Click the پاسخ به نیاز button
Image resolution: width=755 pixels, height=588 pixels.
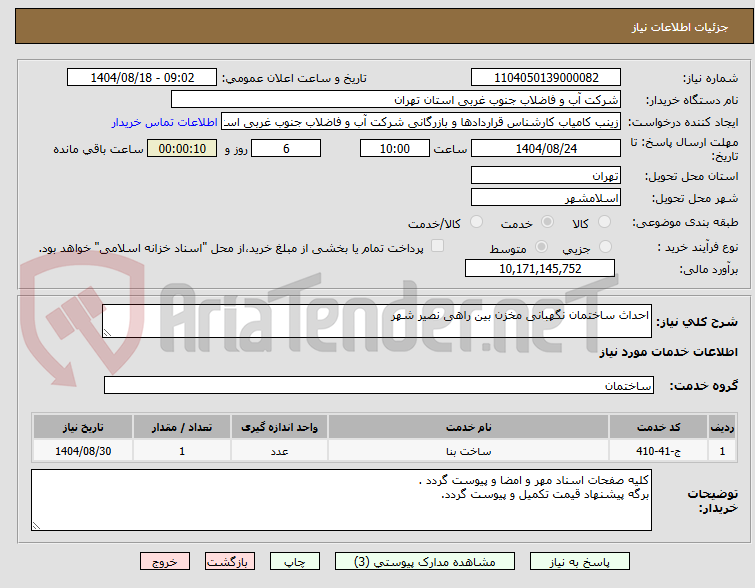[580, 562]
